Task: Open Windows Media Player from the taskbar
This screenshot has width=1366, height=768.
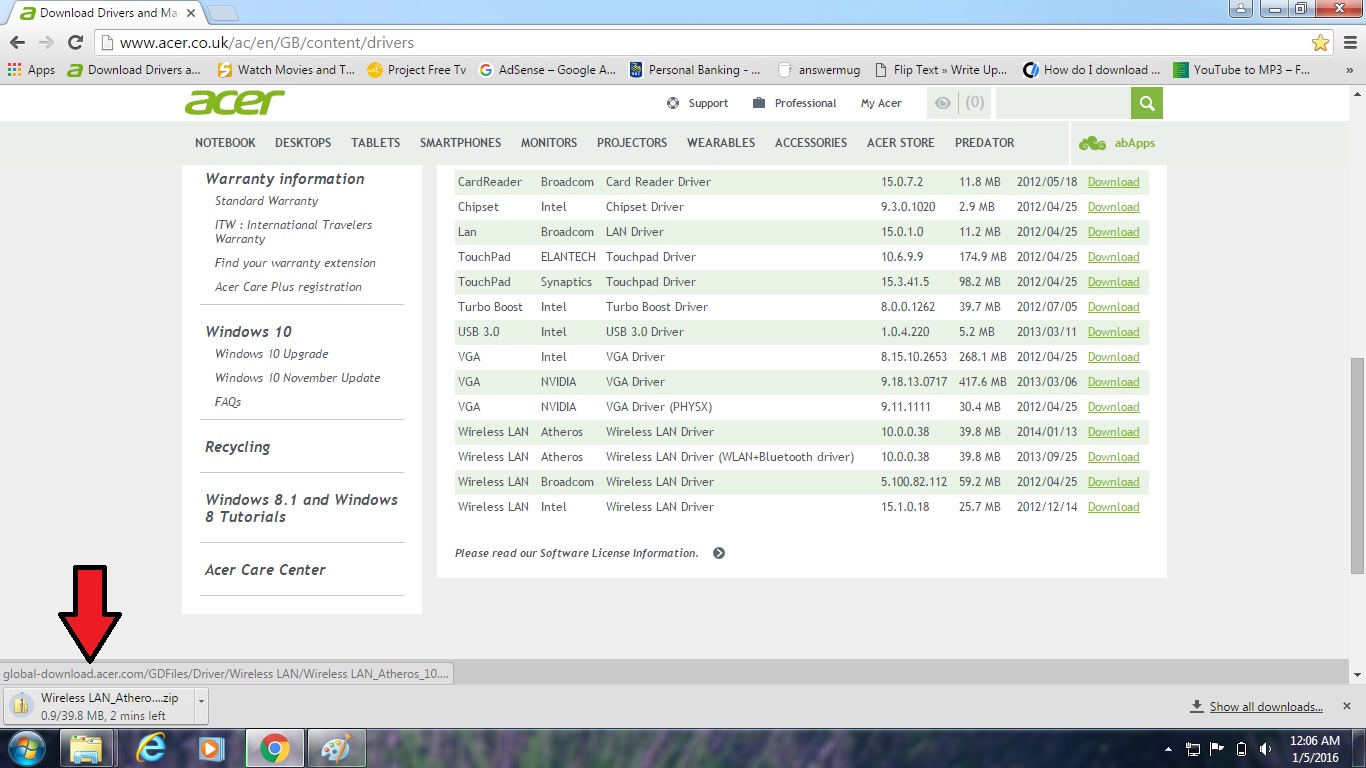Action: click(210, 748)
